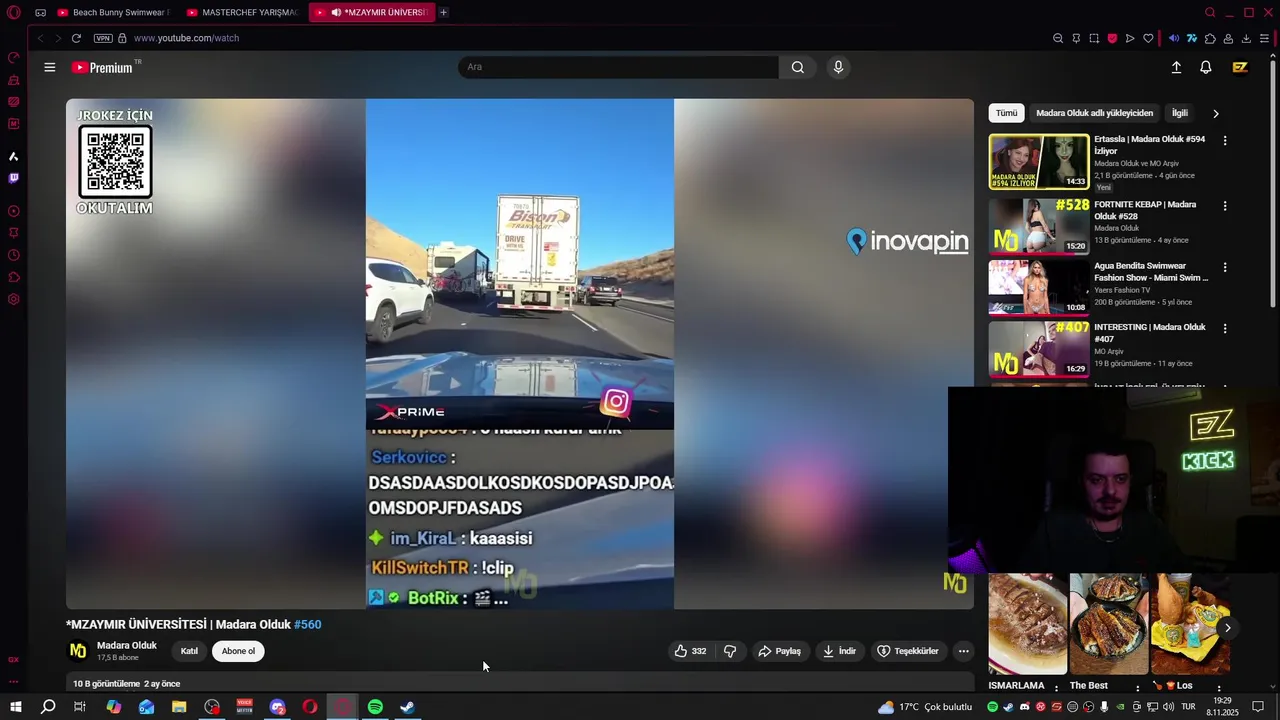Select the İlgili filter chip
Image resolution: width=1280 pixels, height=720 pixels.
click(x=1180, y=113)
